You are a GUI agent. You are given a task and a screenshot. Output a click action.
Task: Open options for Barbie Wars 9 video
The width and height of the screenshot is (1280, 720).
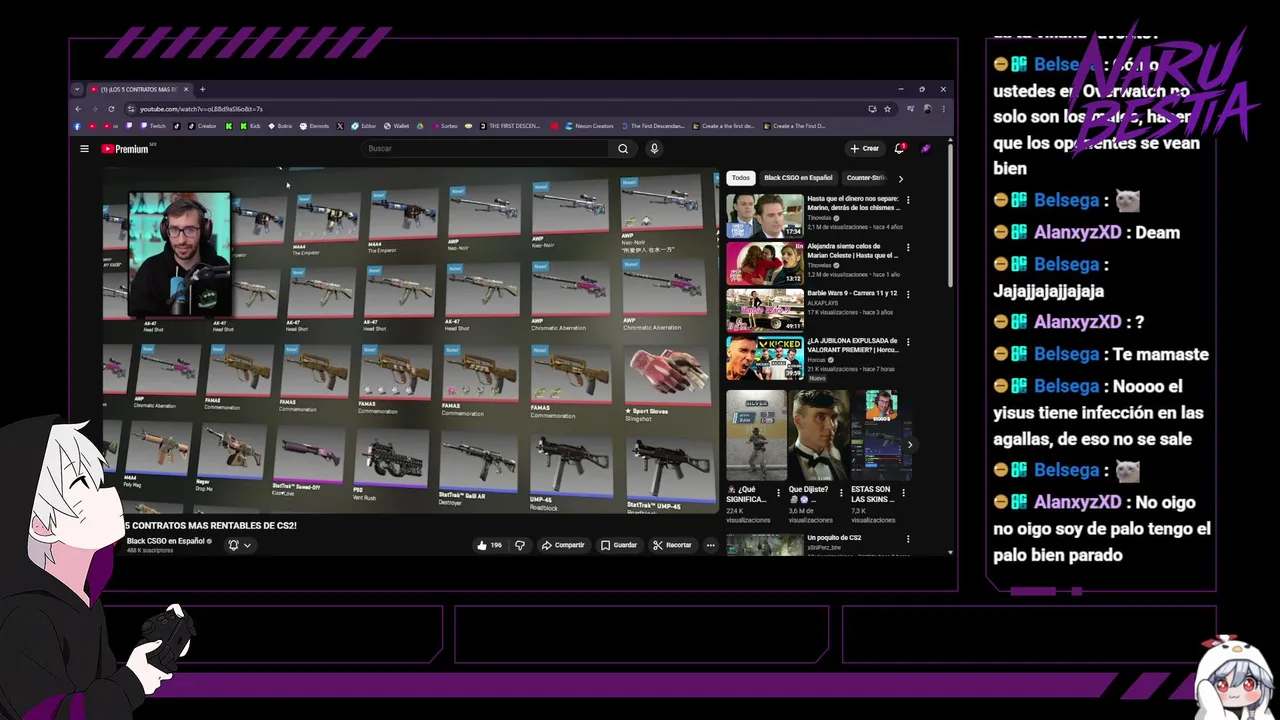[x=908, y=294]
